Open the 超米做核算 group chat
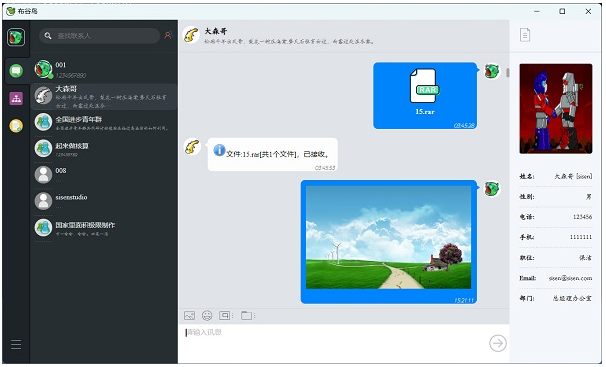The width and height of the screenshot is (606, 367). [104, 149]
